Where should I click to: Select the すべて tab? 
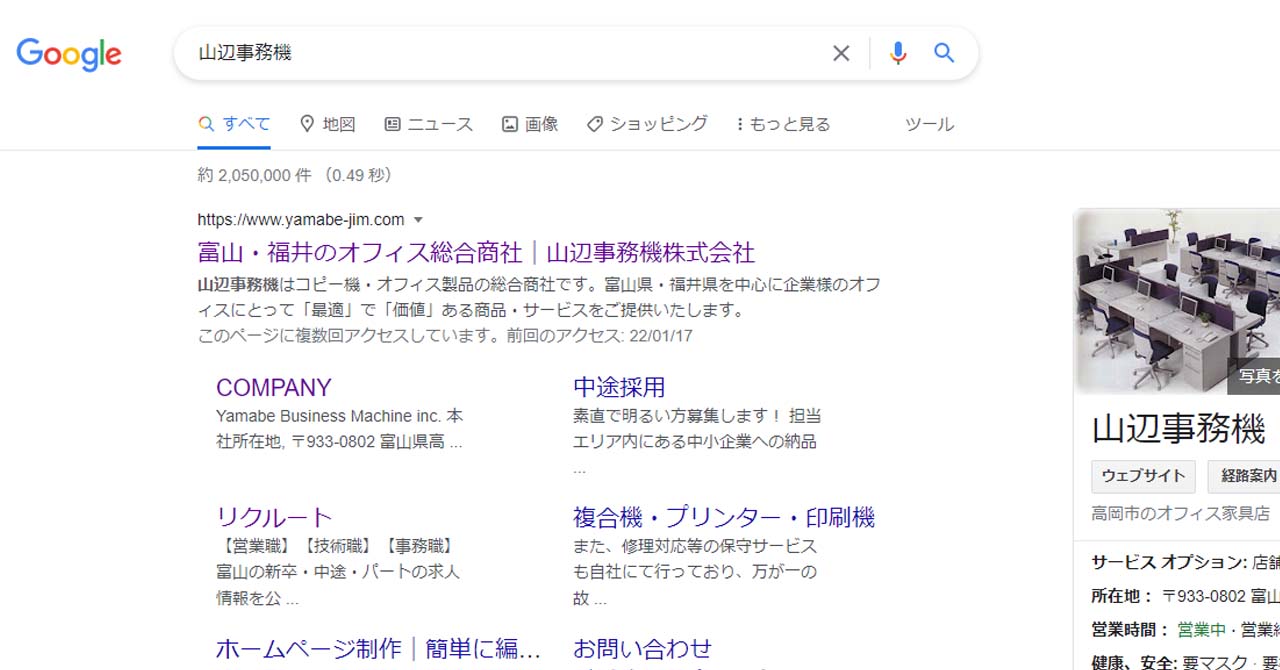[x=234, y=124]
